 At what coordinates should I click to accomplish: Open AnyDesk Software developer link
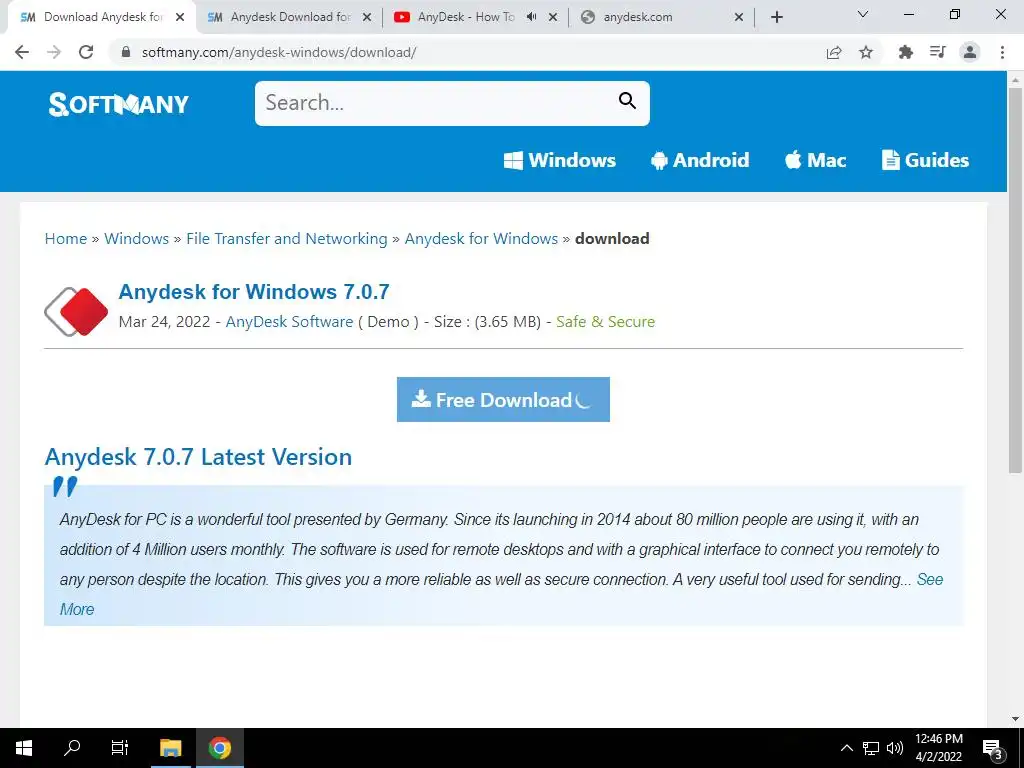tap(289, 321)
